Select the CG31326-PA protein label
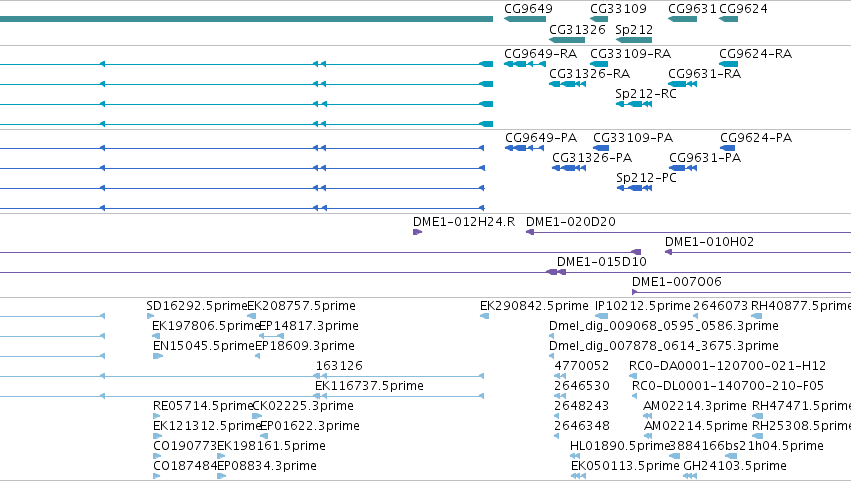 [592, 157]
